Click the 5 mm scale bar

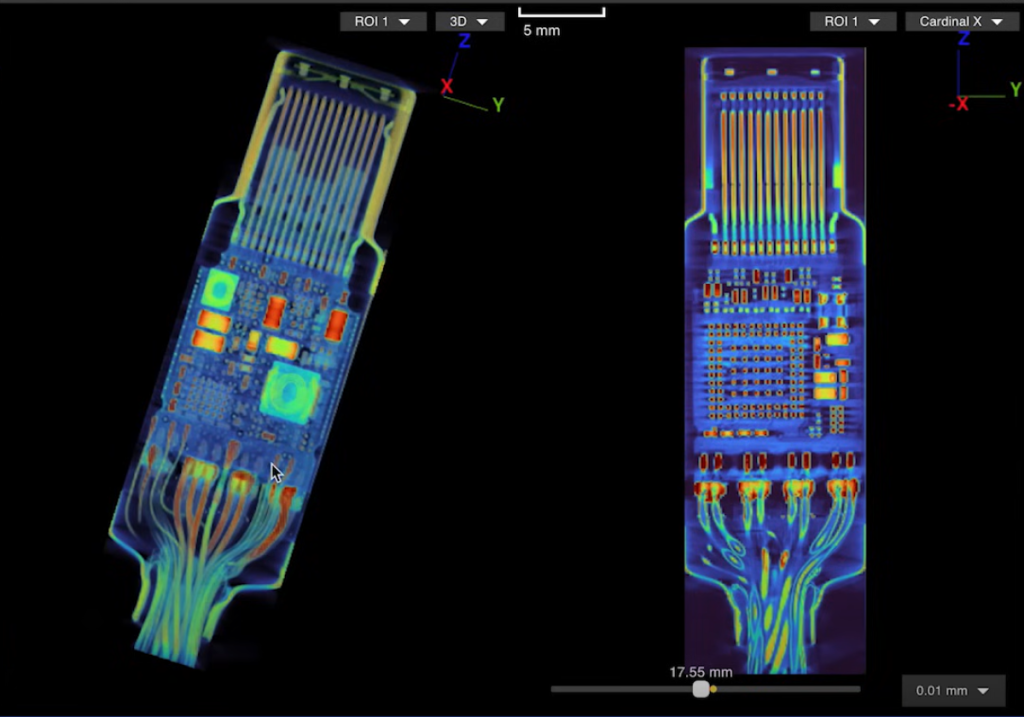561,13
